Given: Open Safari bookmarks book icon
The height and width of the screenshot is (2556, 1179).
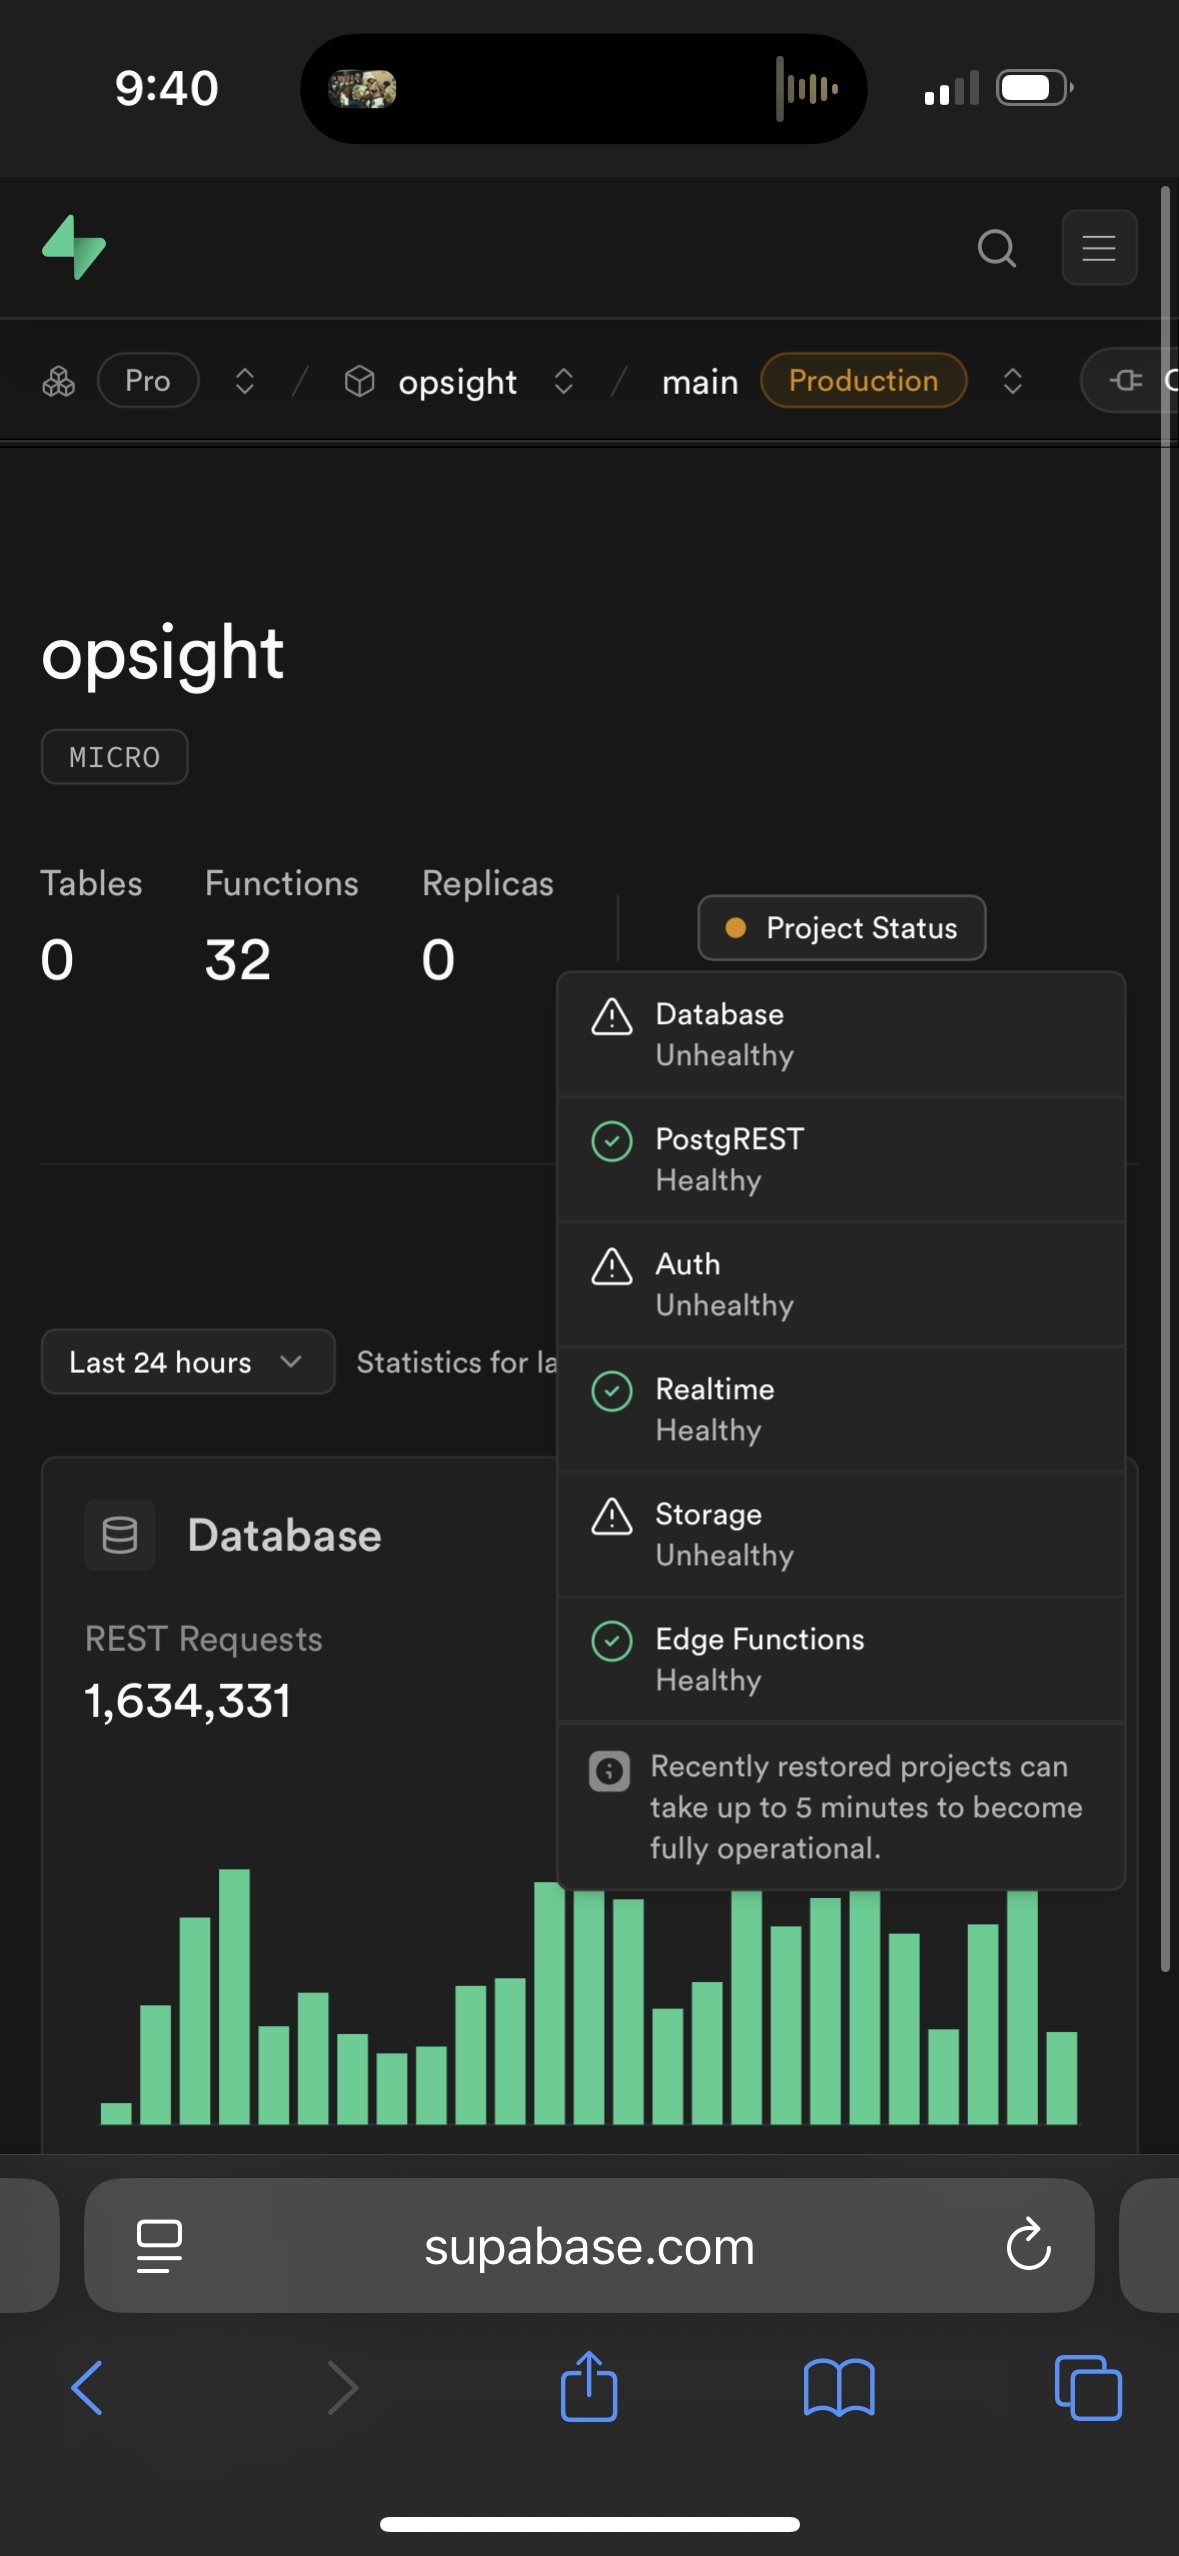Looking at the screenshot, I should tap(838, 2387).
